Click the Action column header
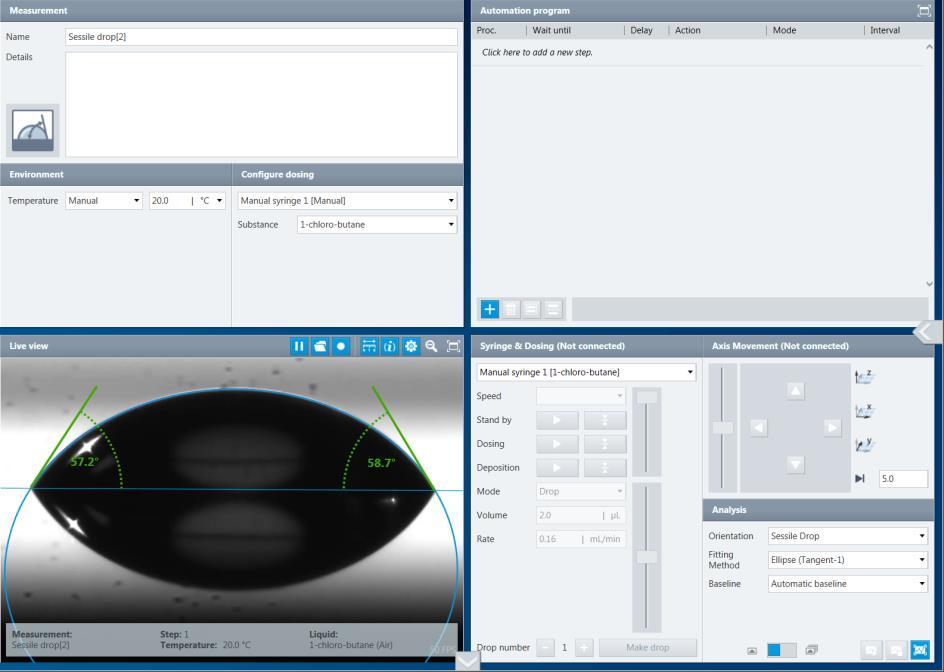This screenshot has width=944, height=672. coord(688,30)
